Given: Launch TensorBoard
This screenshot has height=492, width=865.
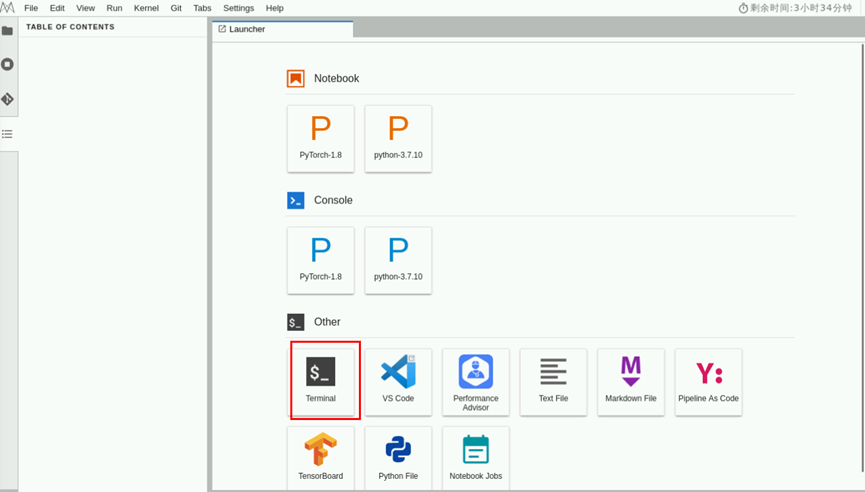Looking at the screenshot, I should click(321, 458).
